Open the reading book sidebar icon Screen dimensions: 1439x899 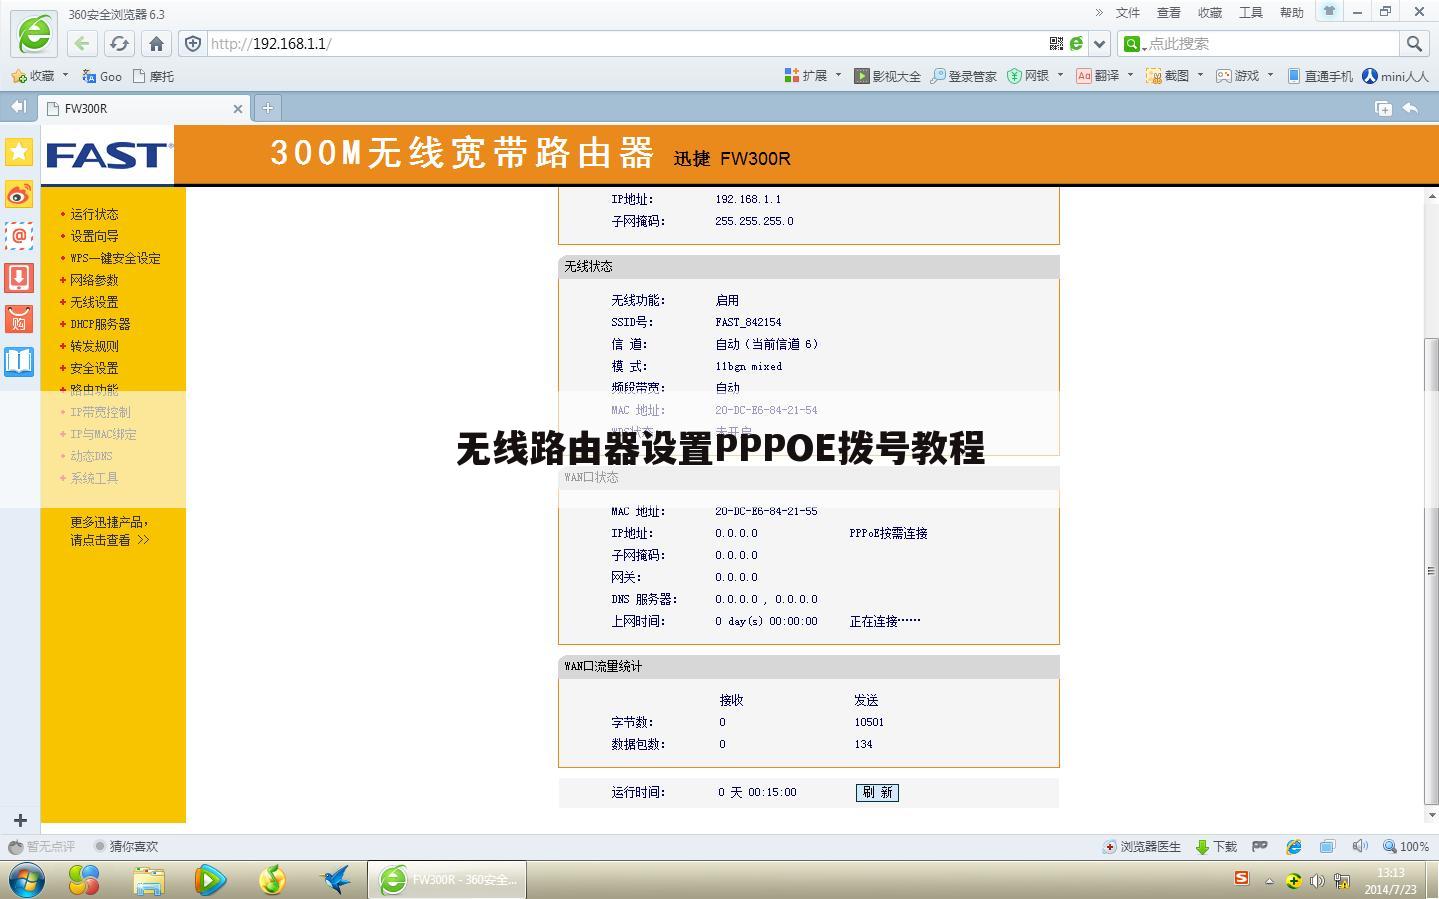tap(19, 361)
